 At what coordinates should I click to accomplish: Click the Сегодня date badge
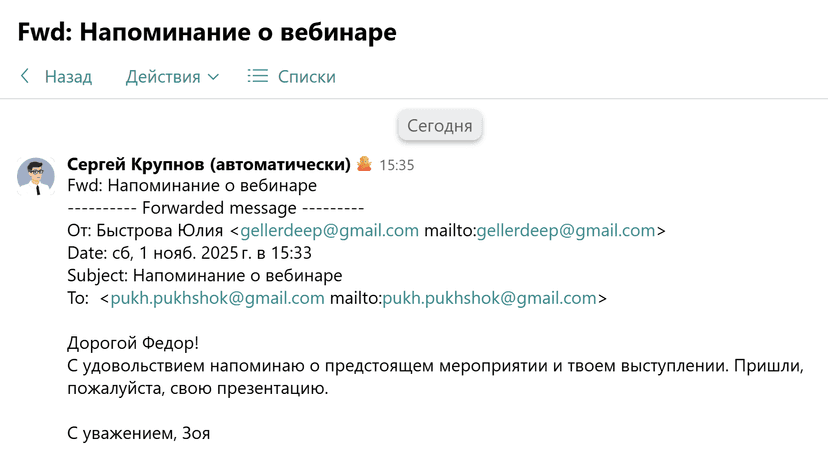tap(439, 126)
